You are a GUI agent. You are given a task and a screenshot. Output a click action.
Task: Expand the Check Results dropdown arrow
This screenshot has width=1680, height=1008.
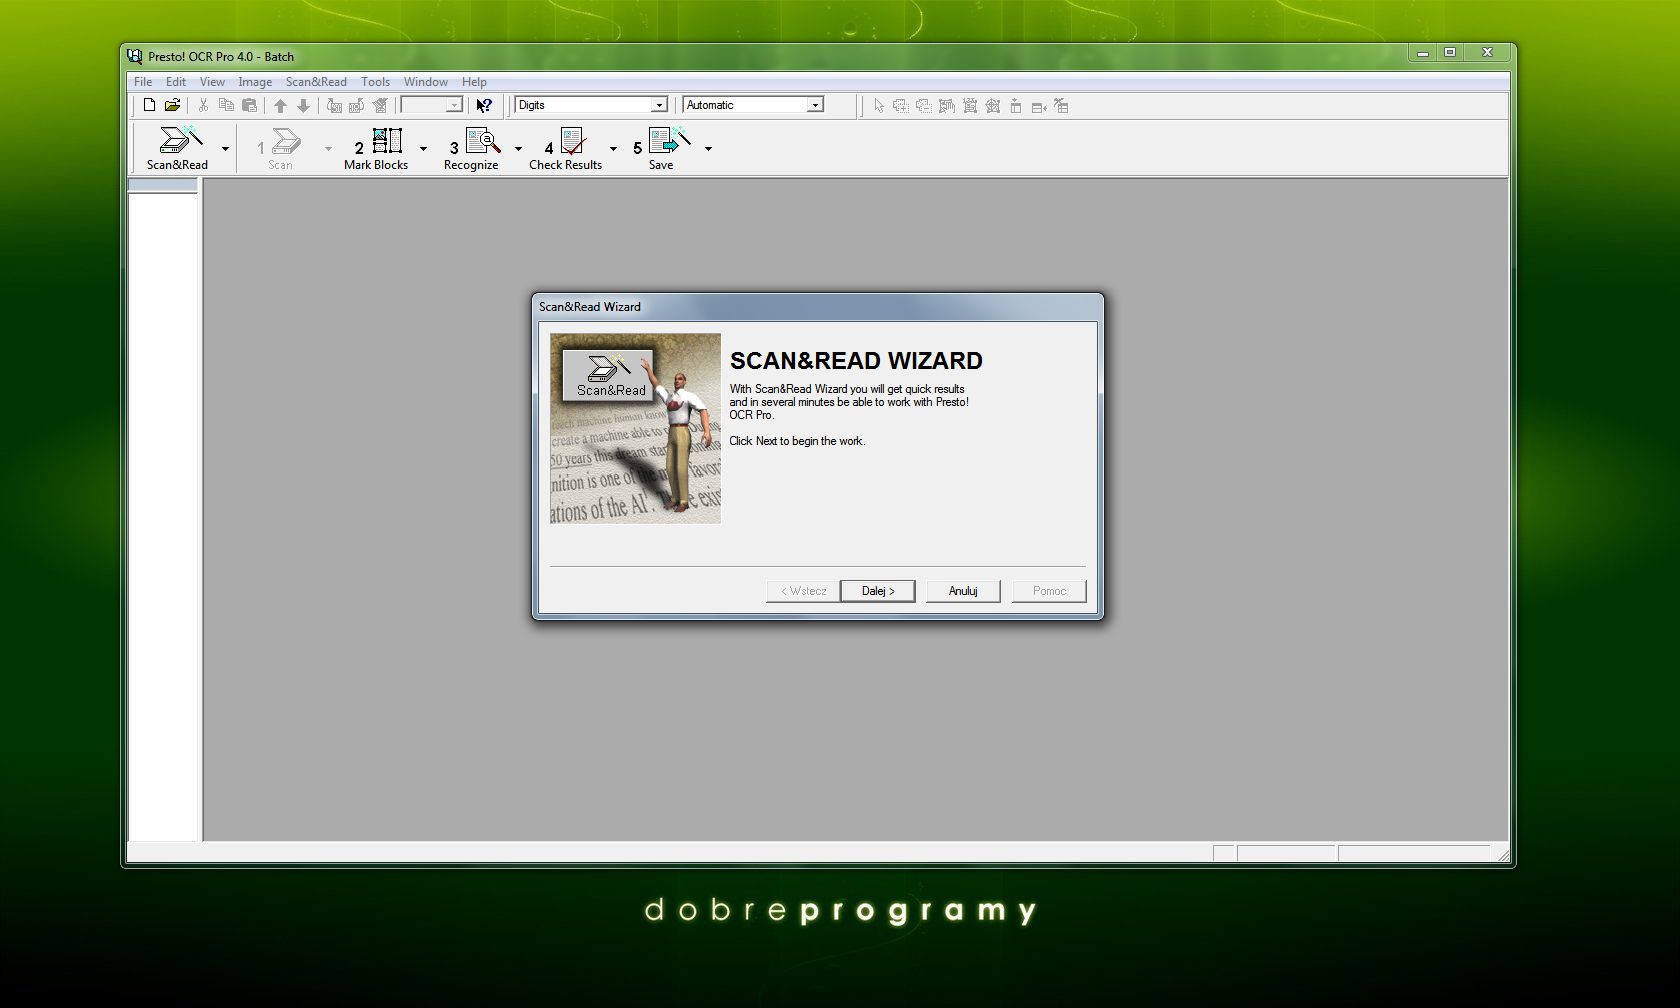[613, 149]
